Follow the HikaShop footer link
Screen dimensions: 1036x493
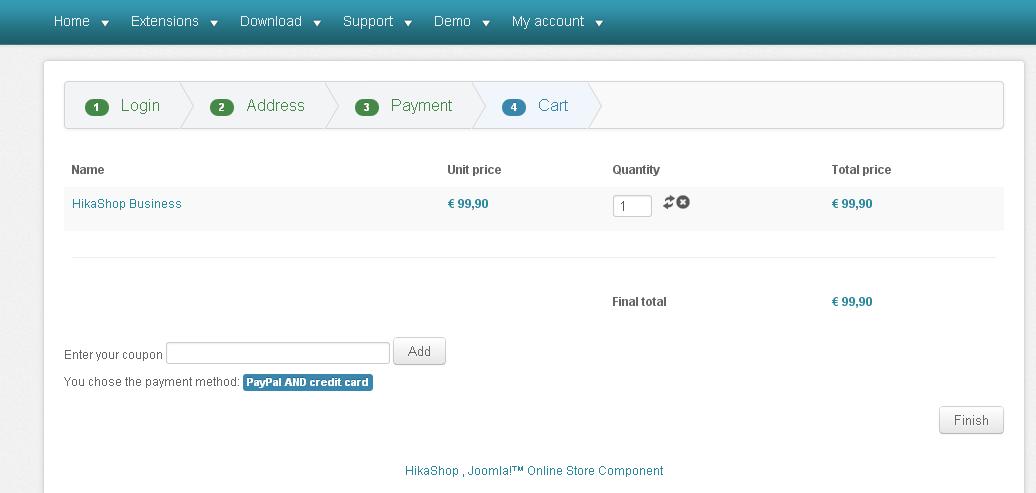point(431,471)
